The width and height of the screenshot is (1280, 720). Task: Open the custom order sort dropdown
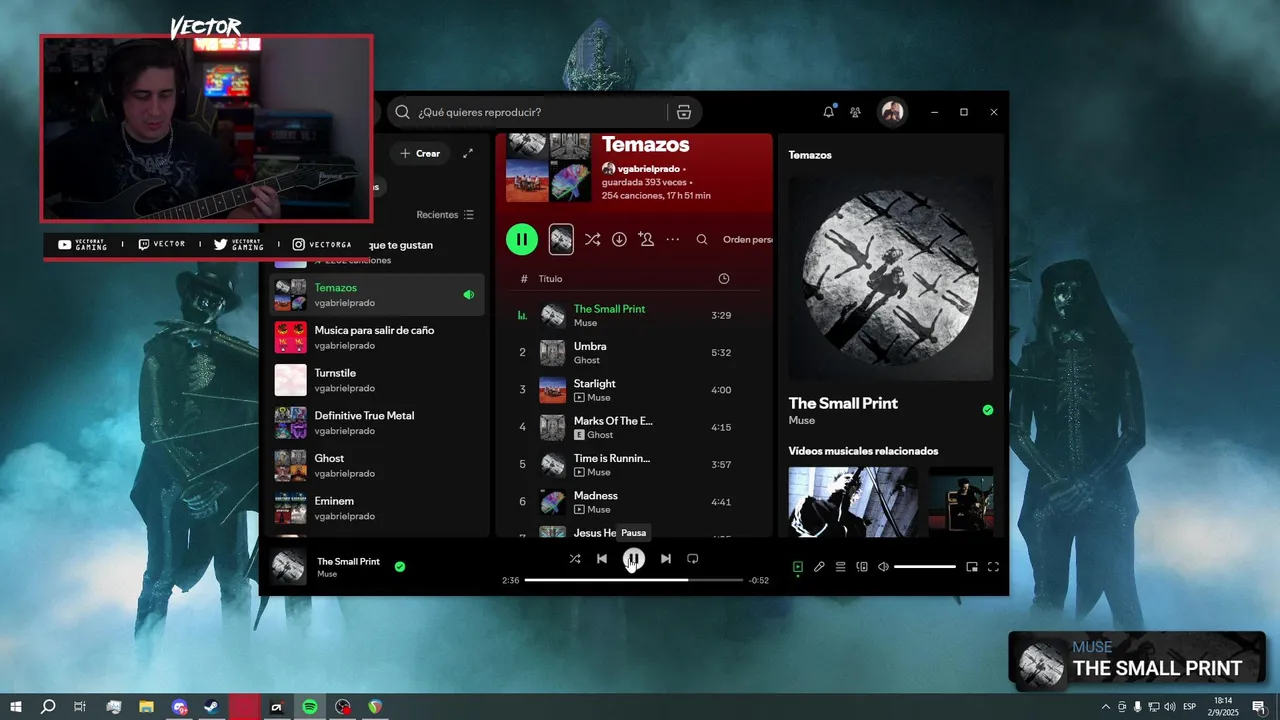748,240
